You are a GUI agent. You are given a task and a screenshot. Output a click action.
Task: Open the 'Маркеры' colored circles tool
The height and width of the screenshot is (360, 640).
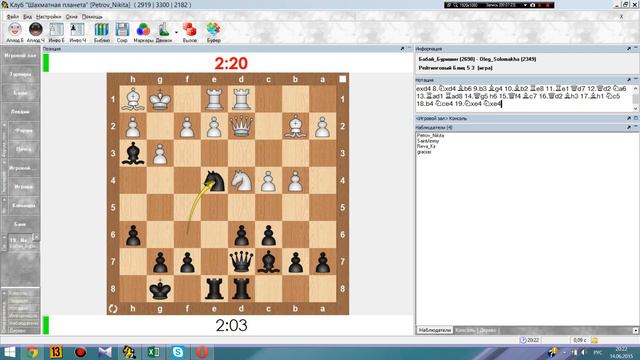[x=143, y=30]
